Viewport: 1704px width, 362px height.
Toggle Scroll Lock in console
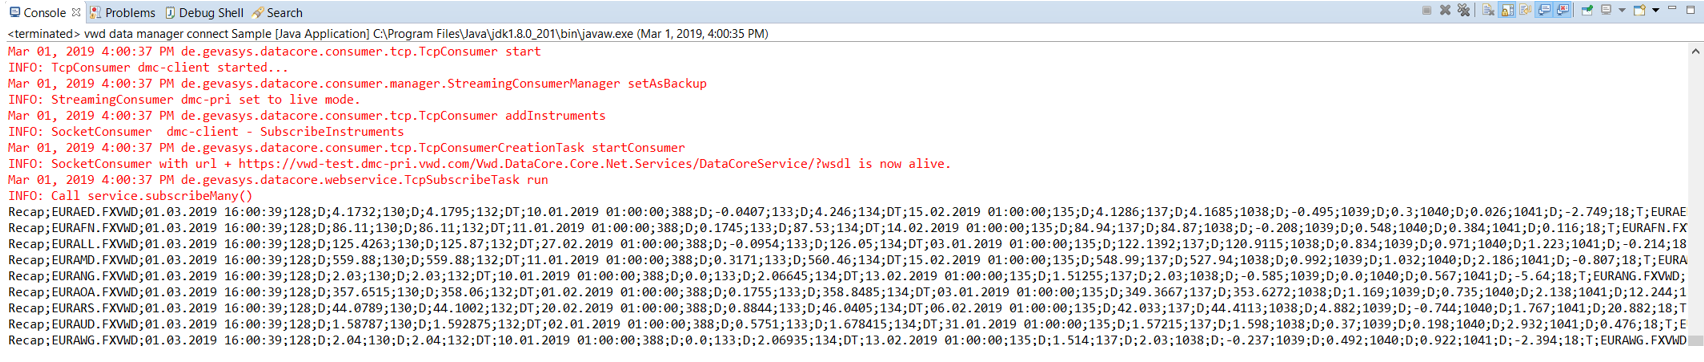[x=1507, y=10]
